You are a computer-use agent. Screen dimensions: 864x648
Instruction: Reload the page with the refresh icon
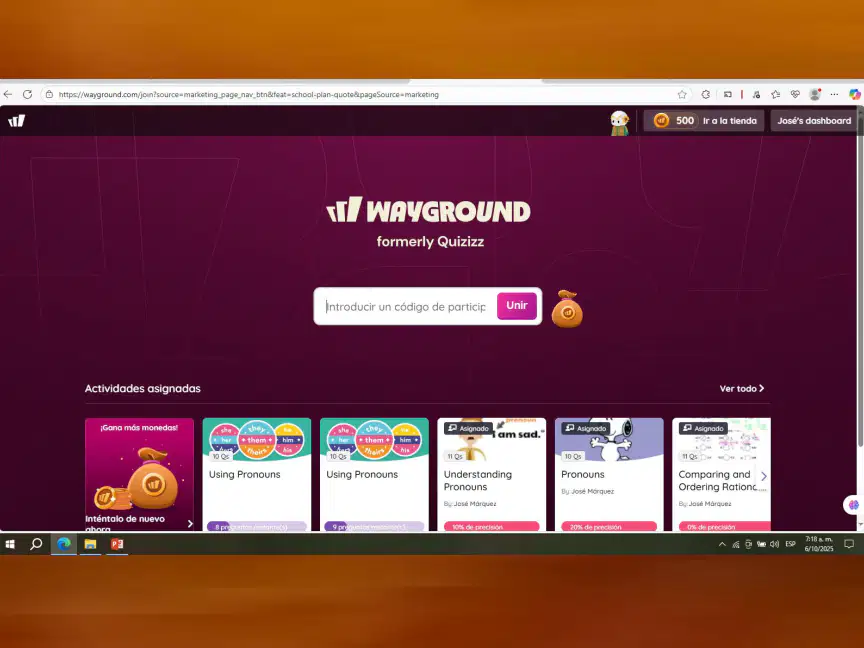[x=27, y=94]
